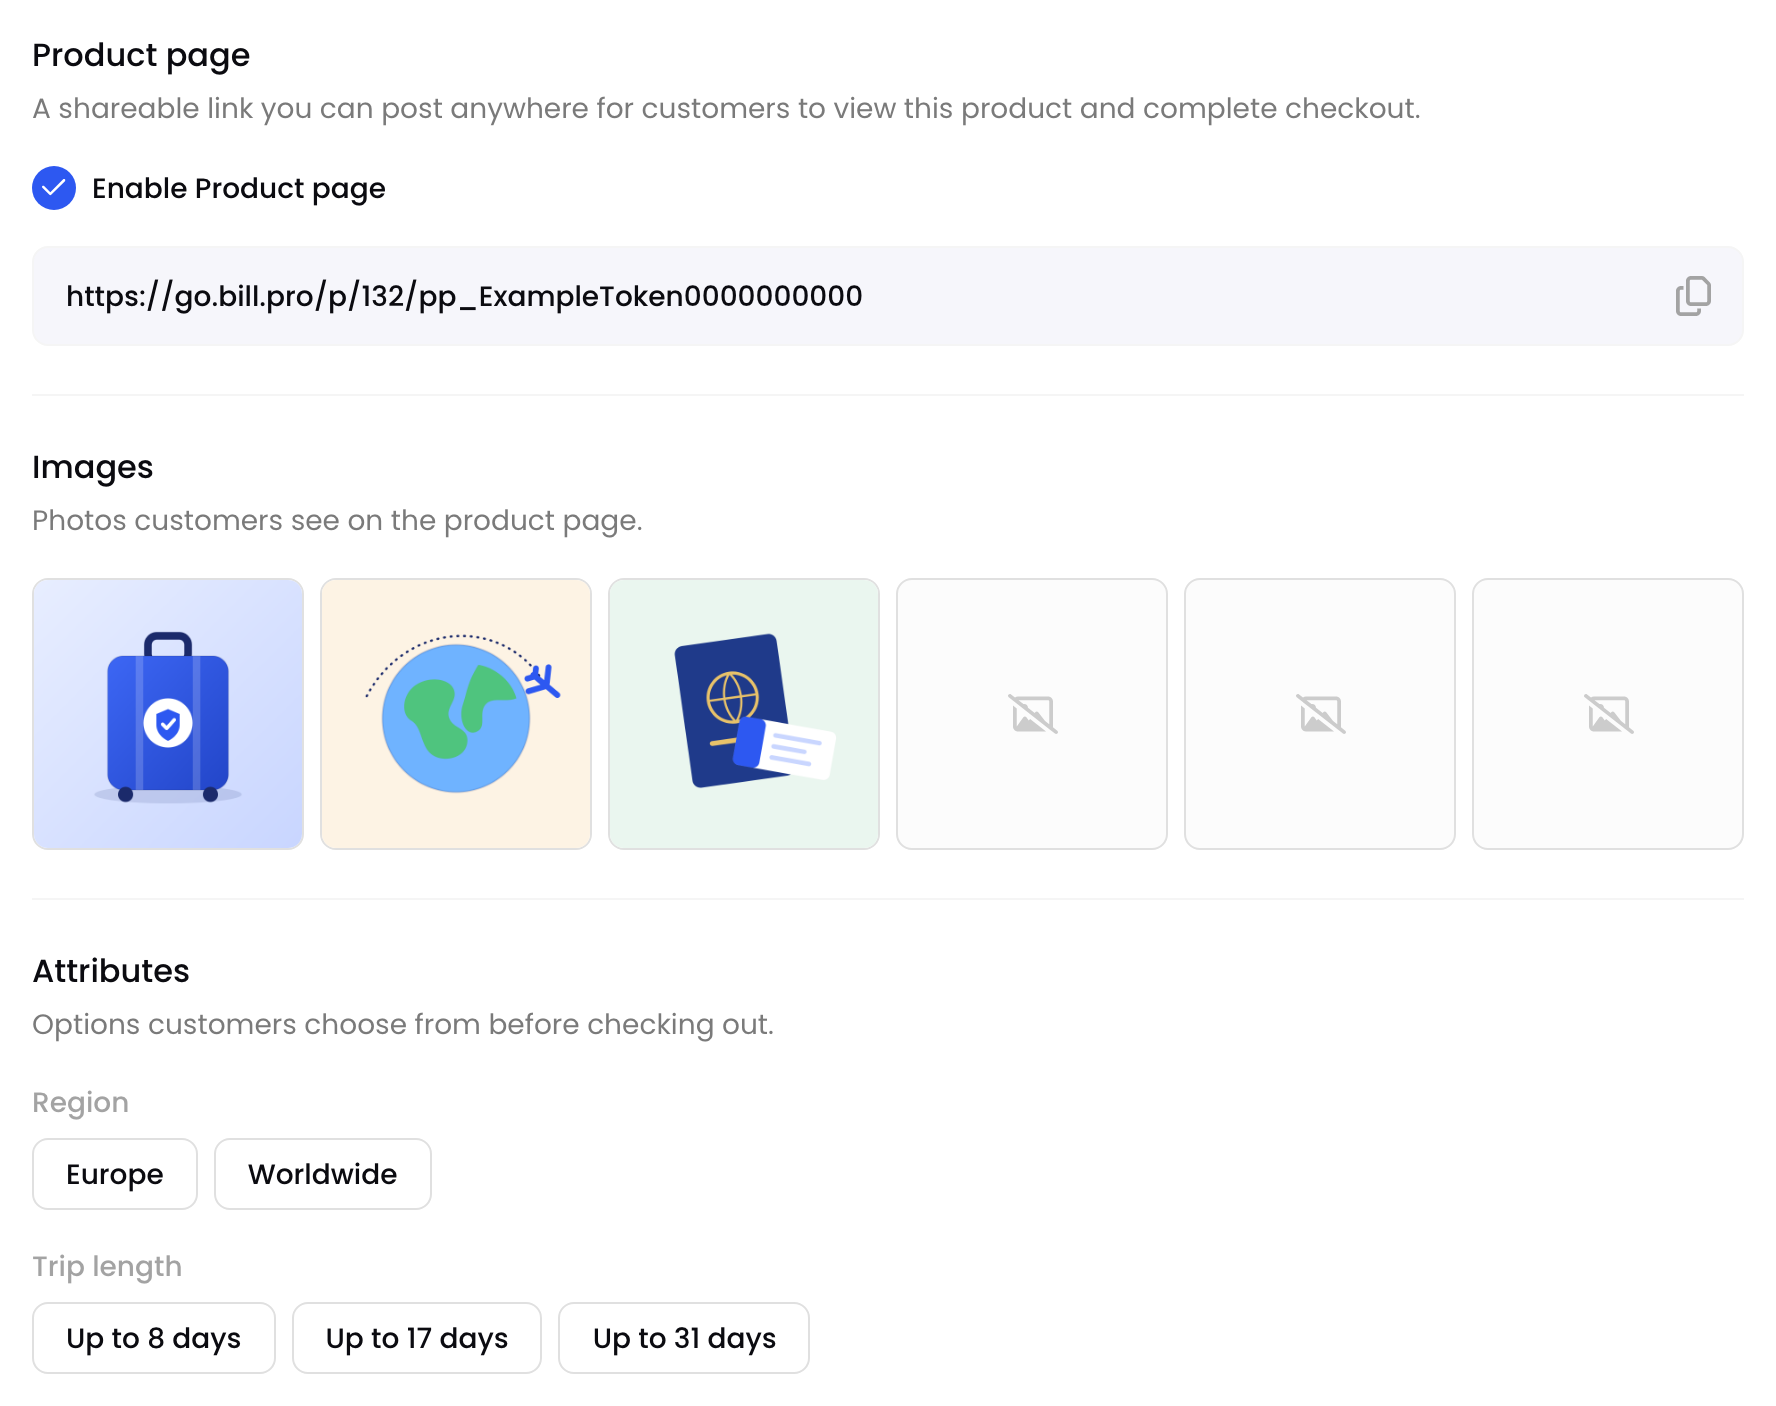Click 'Options customers choose from before checking out.' text
Screen dimensions: 1776x1406
click(403, 1025)
